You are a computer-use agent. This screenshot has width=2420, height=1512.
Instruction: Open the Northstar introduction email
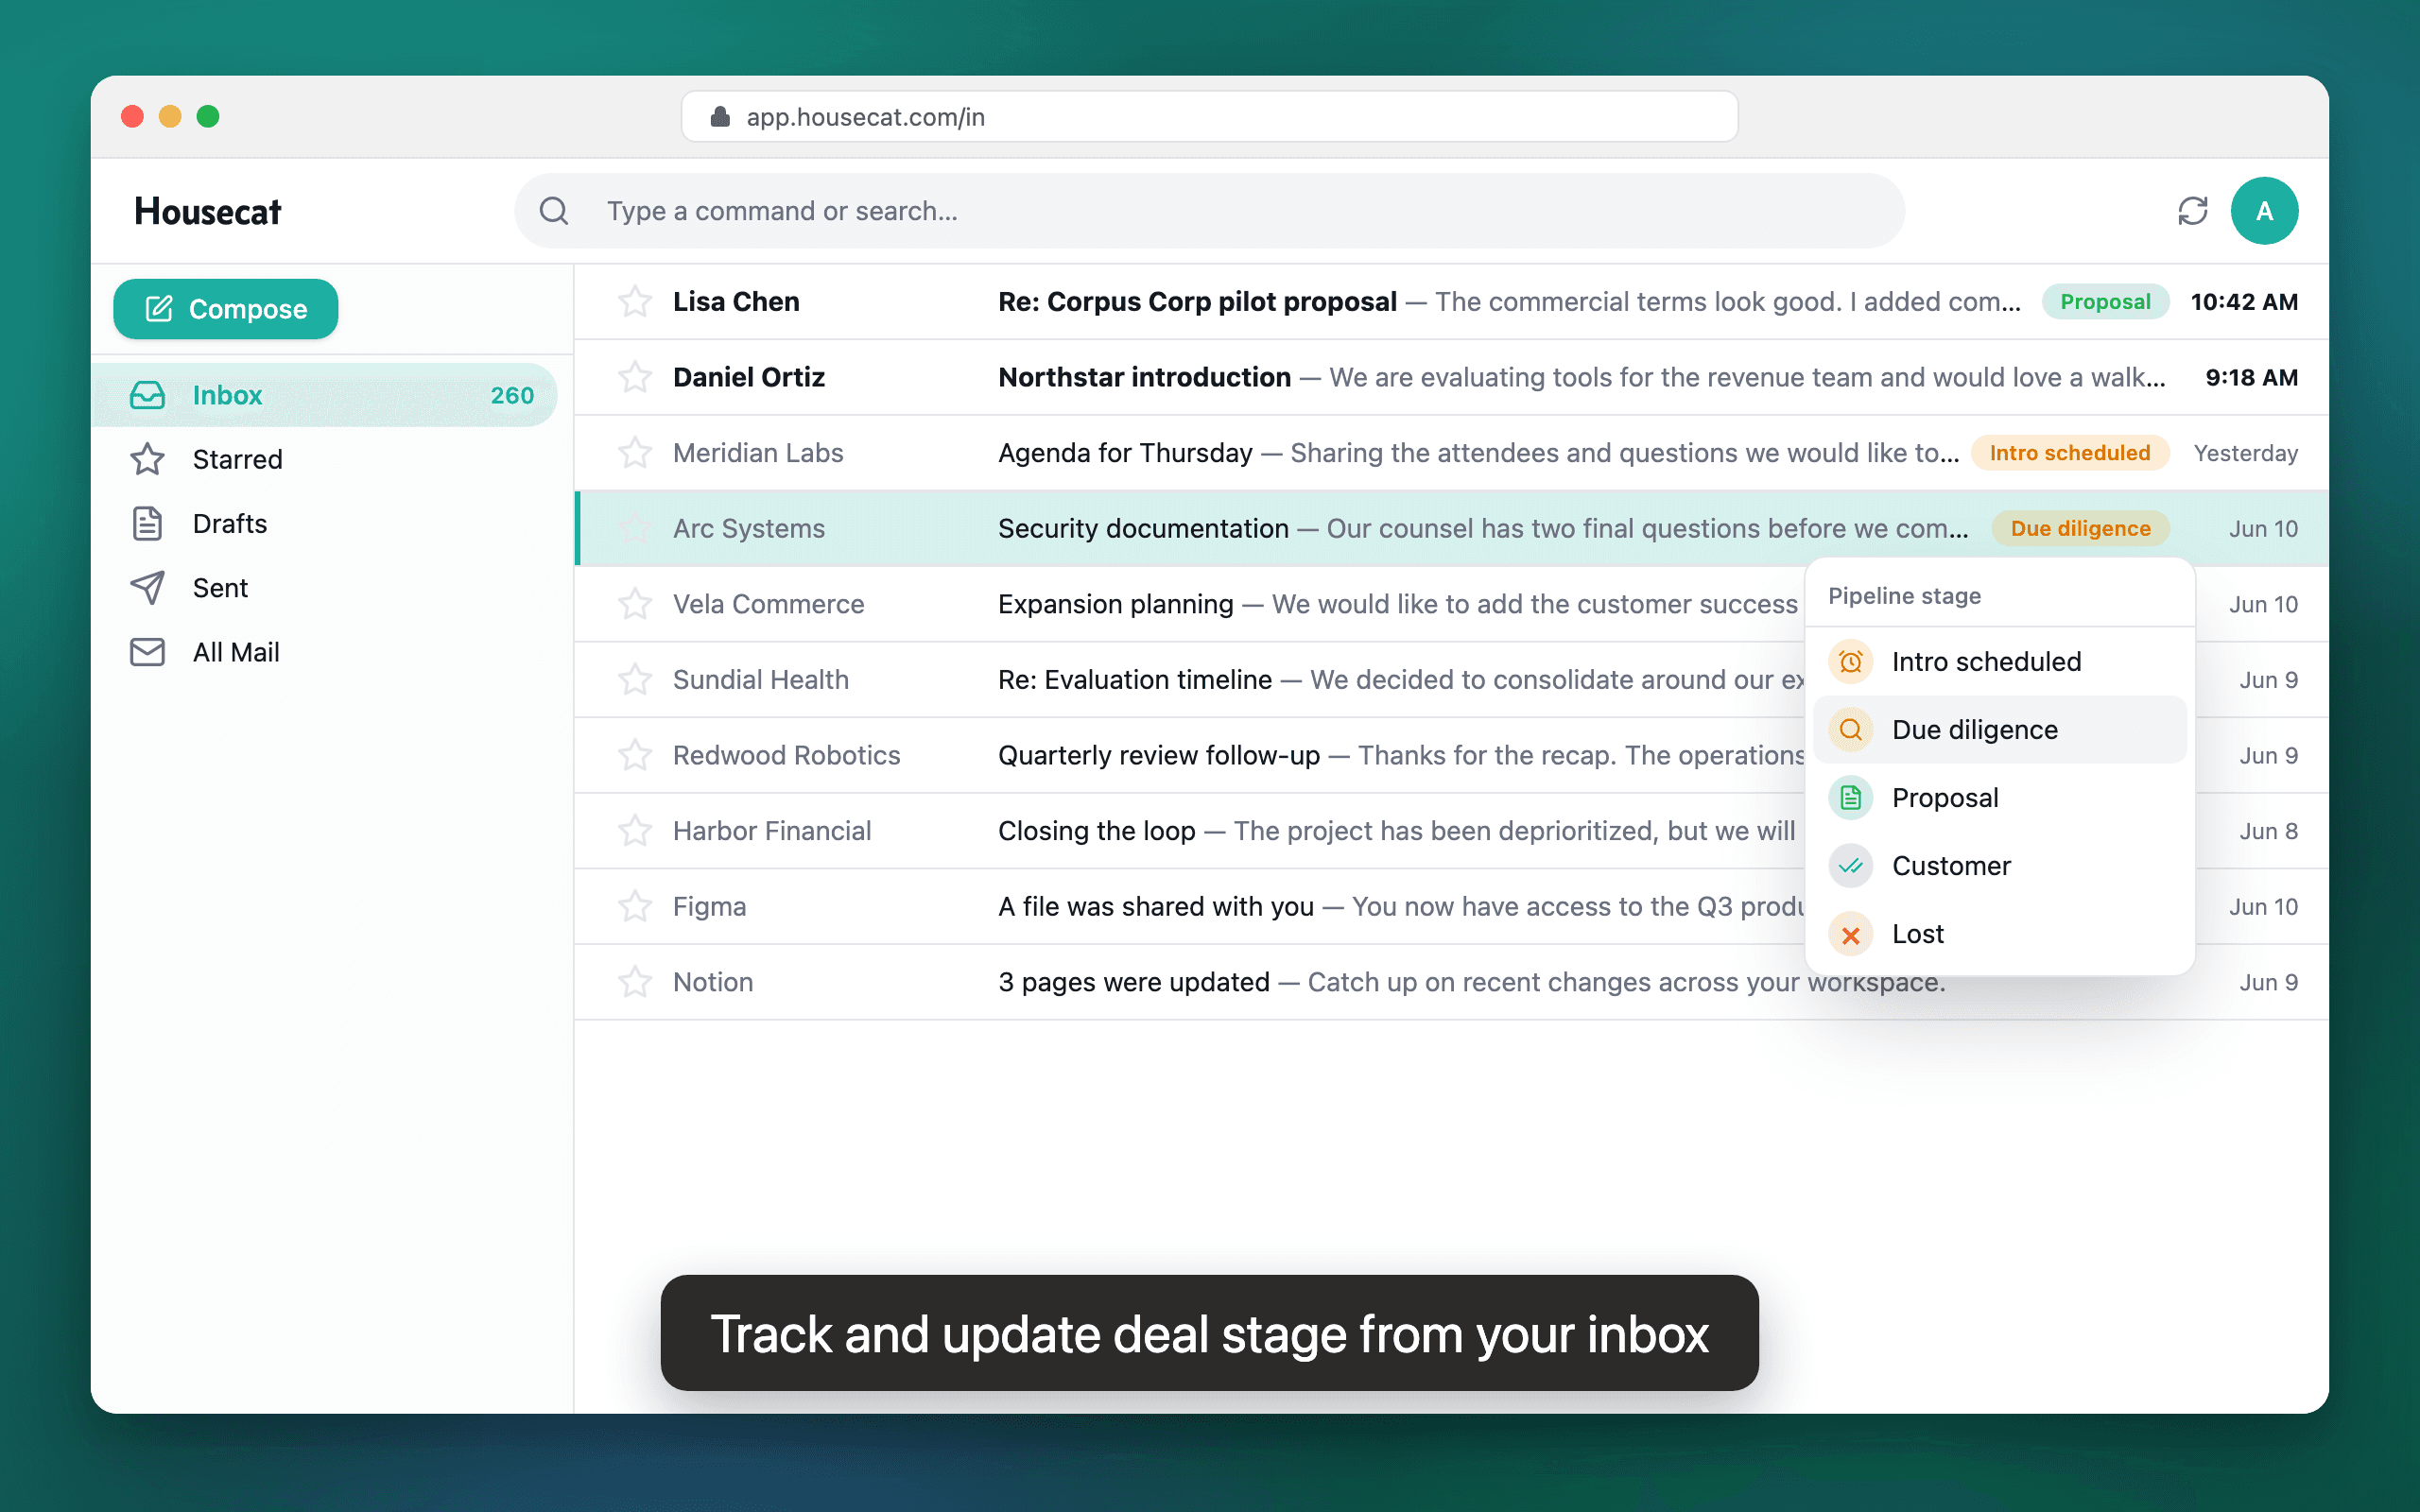coord(1451,377)
